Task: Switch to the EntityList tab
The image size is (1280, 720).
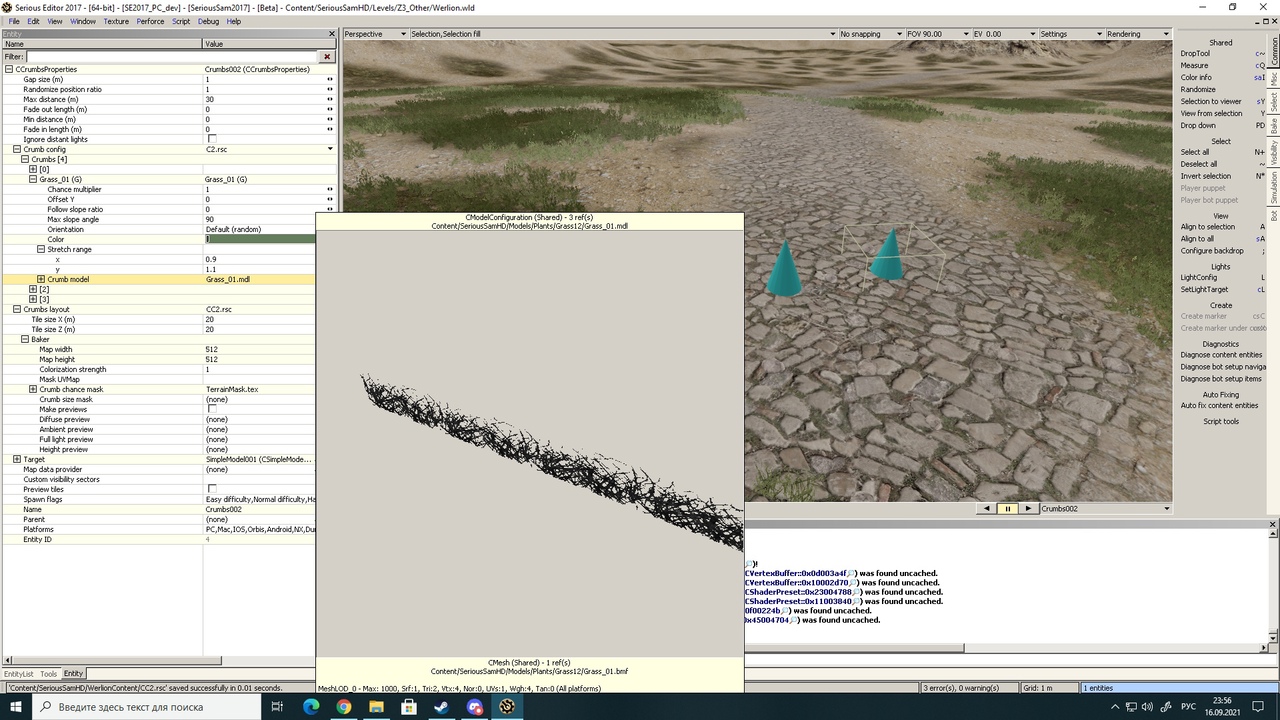Action: 18,674
